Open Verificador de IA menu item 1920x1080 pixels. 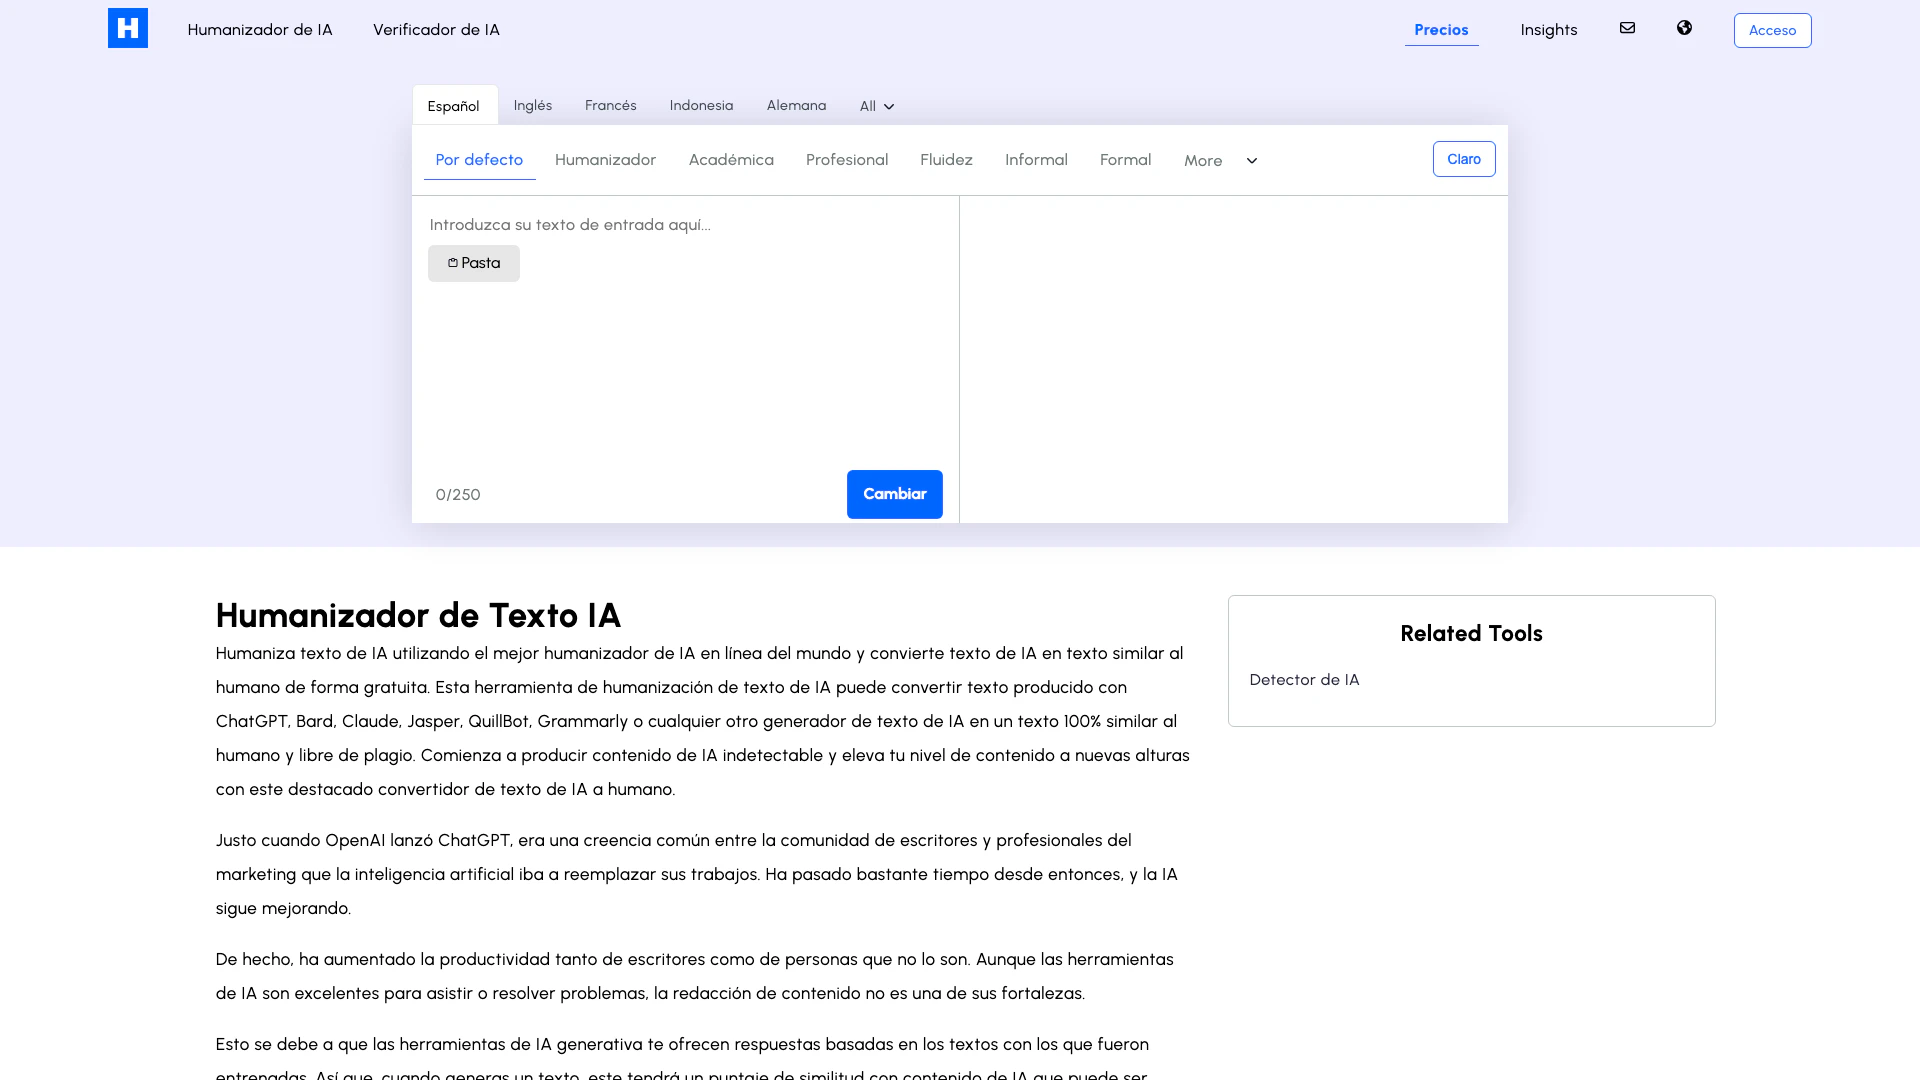[436, 29]
